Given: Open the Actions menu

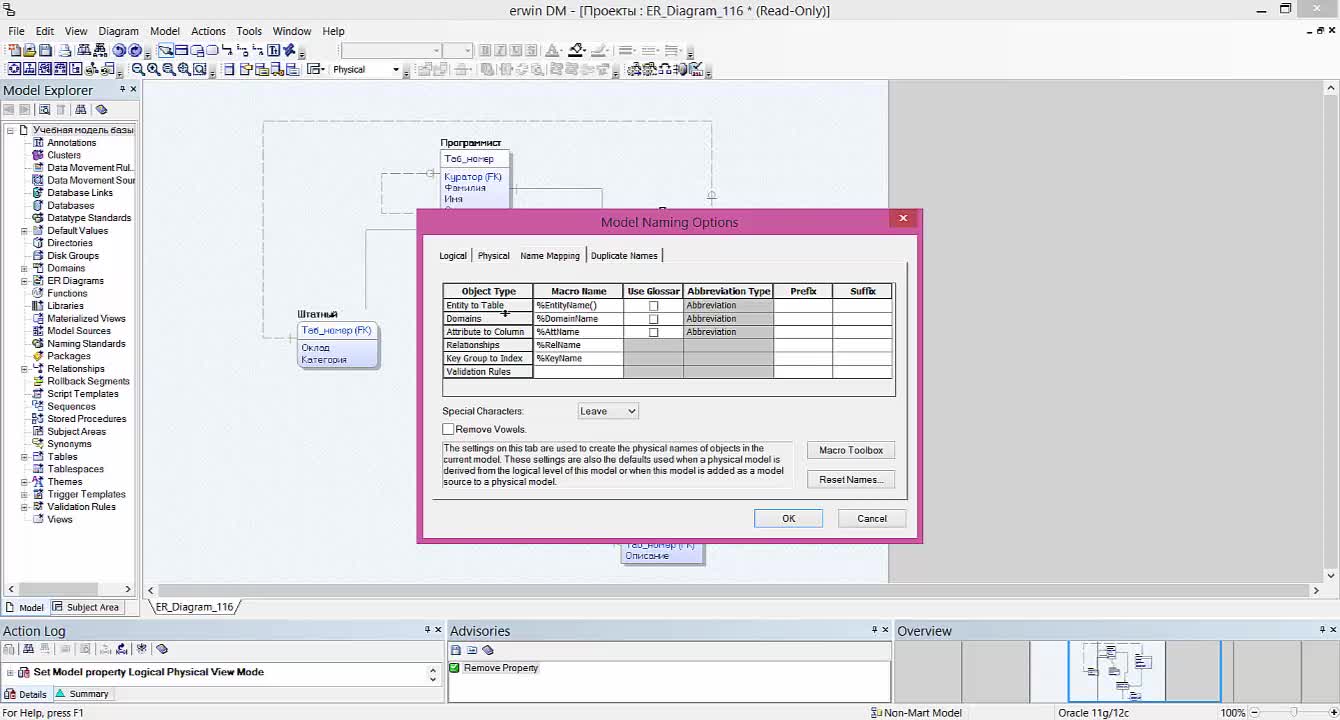Looking at the screenshot, I should pos(208,31).
